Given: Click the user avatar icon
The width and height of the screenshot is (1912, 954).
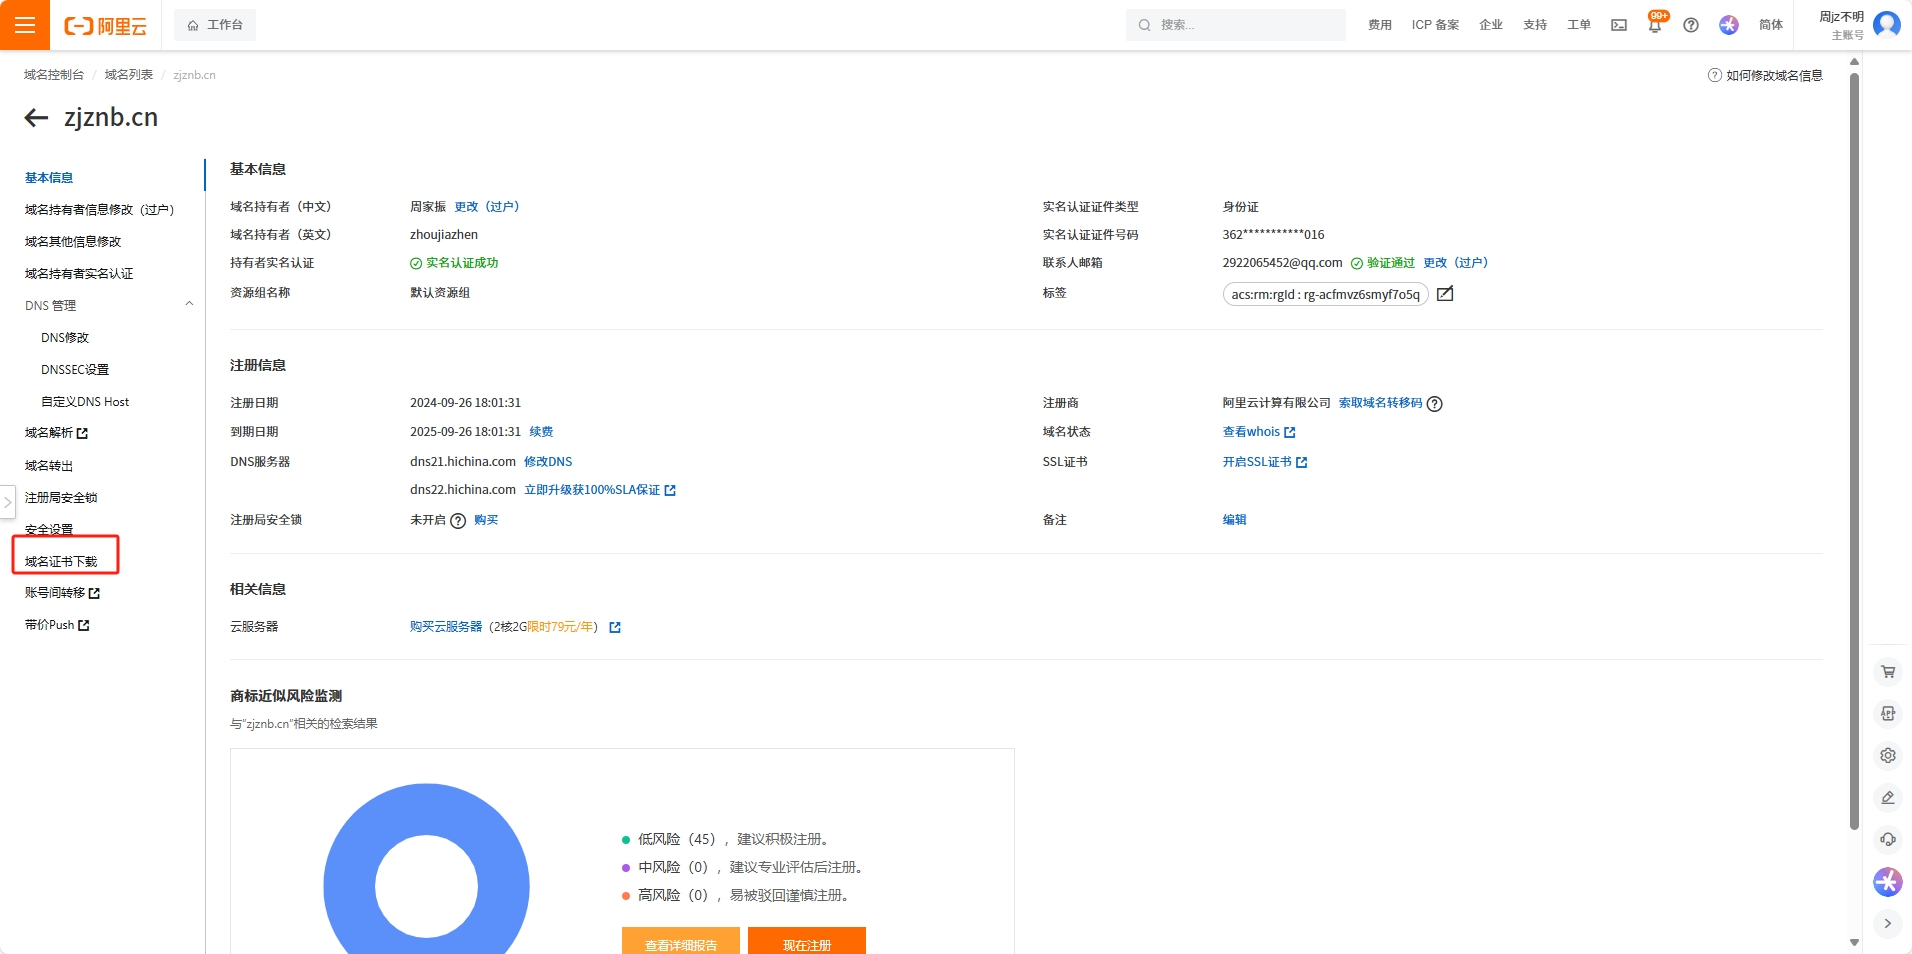Looking at the screenshot, I should pos(1887,24).
